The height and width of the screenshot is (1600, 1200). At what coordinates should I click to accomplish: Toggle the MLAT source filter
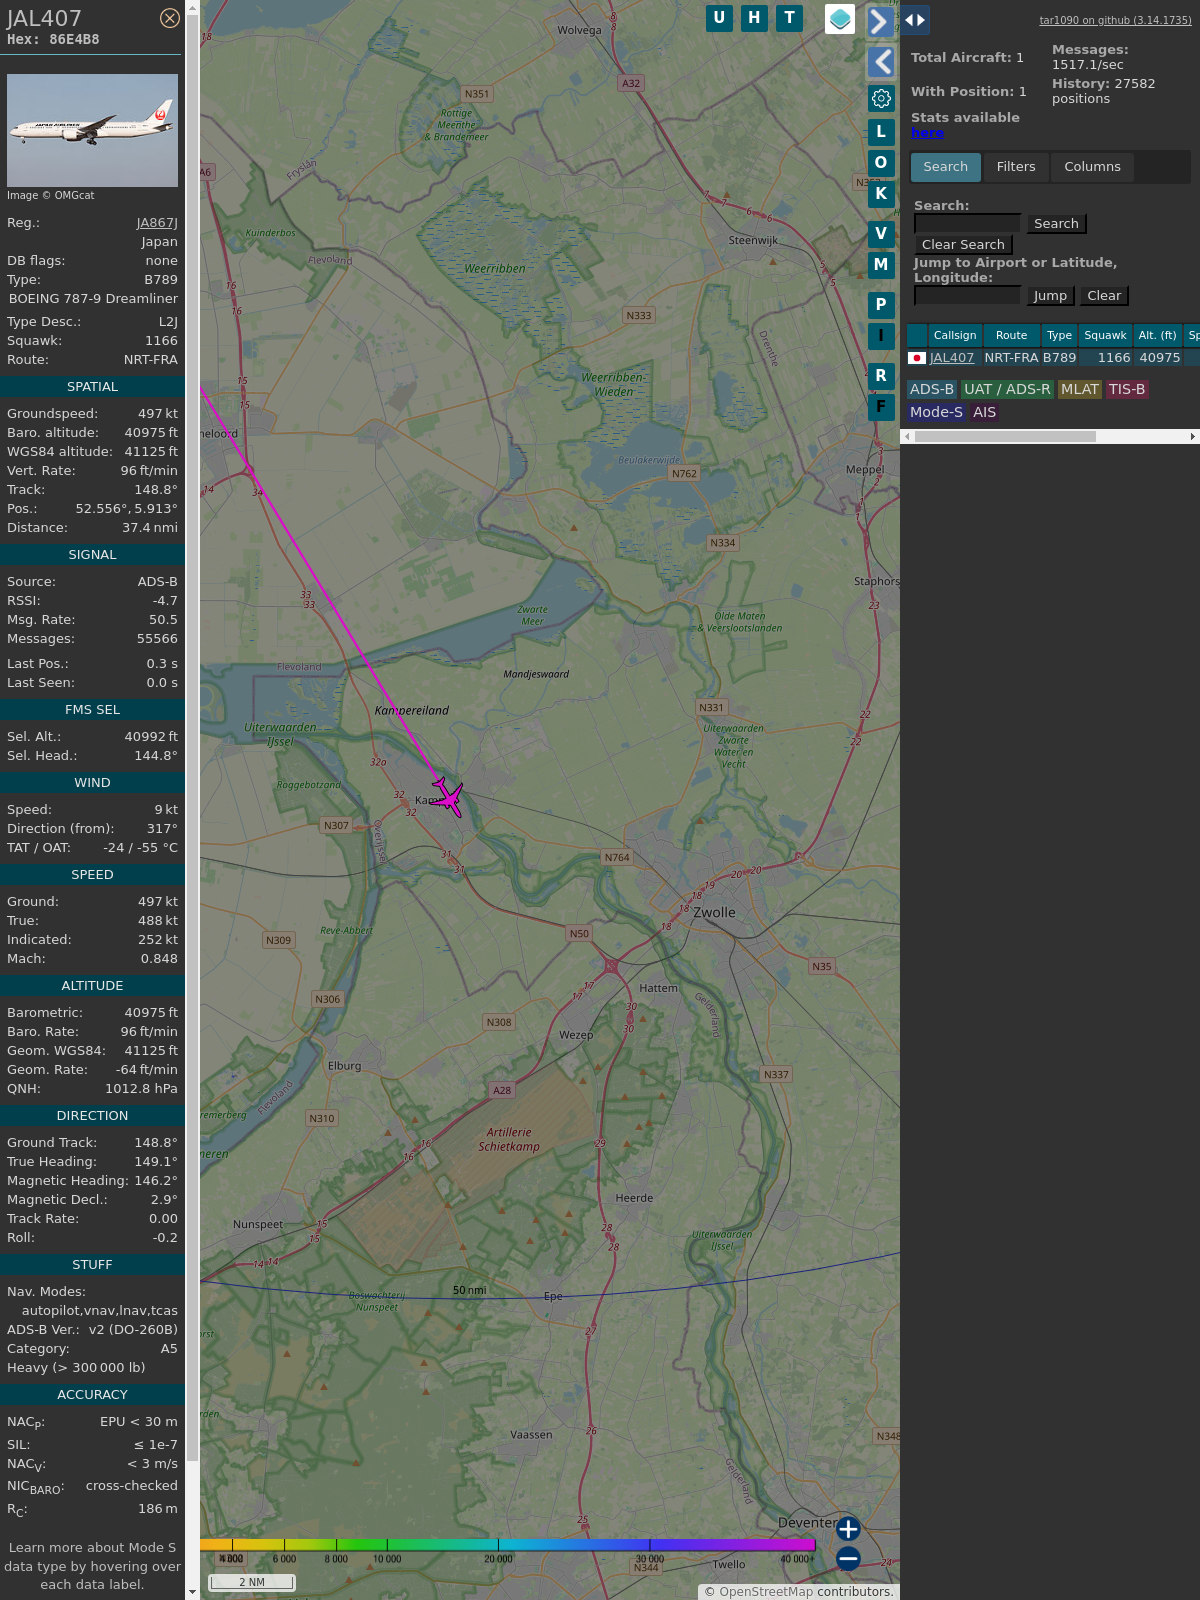1080,390
